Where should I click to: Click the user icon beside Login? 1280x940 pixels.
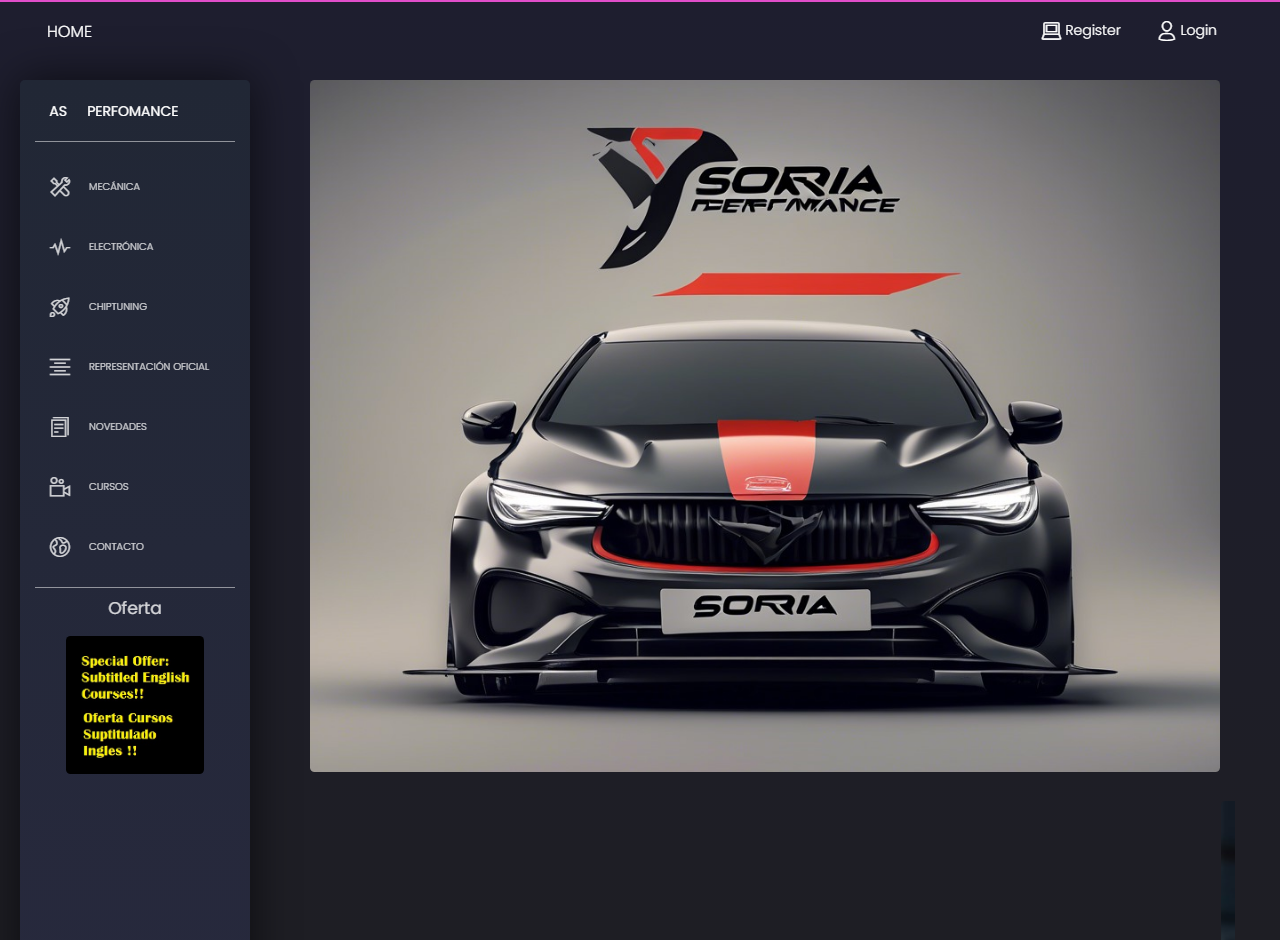click(1167, 31)
